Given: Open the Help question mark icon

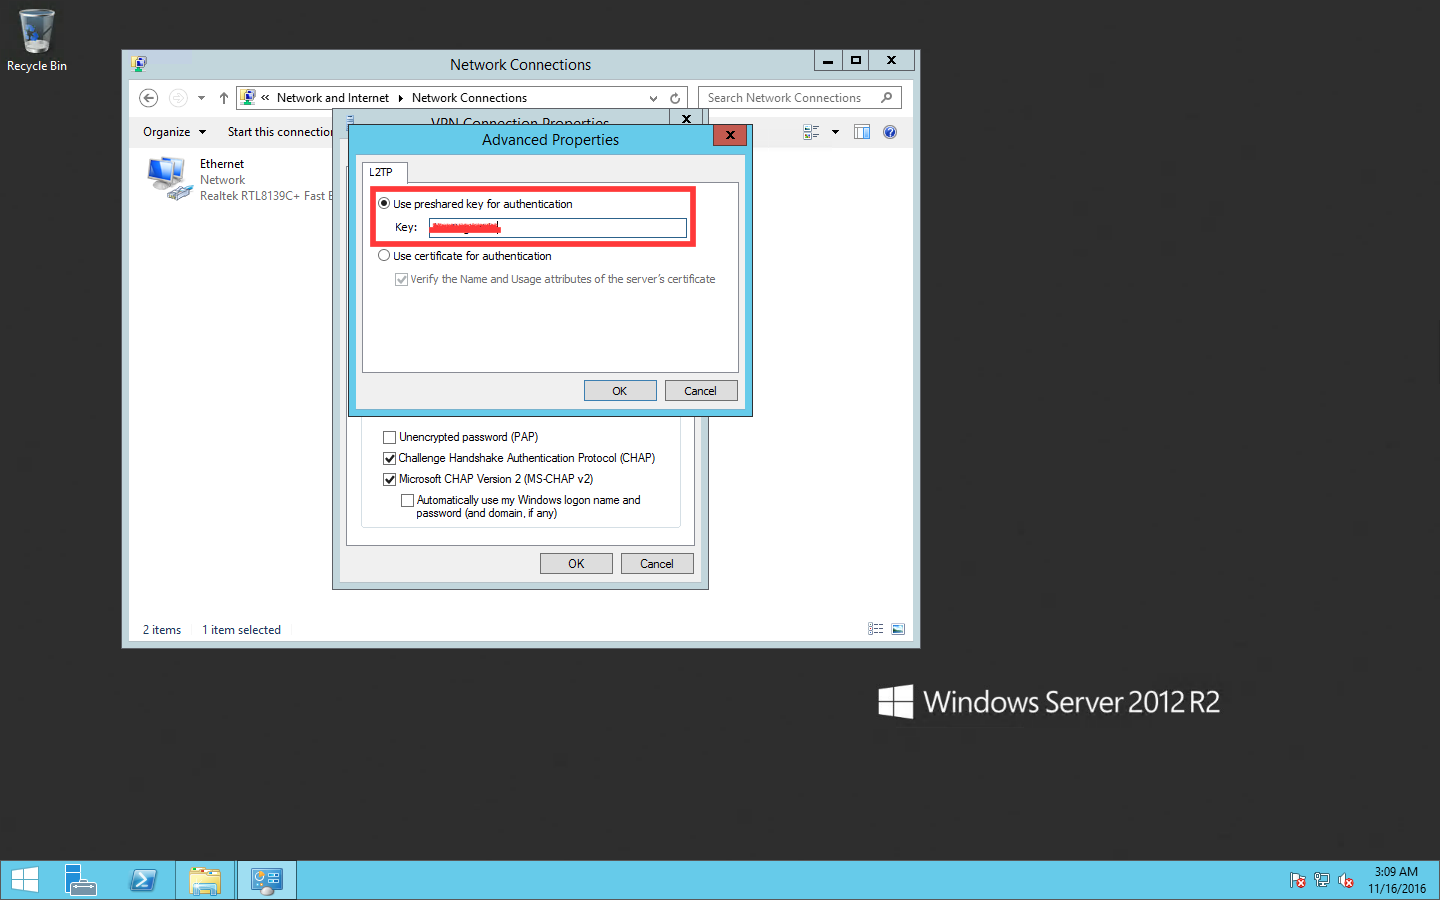Looking at the screenshot, I should (x=890, y=132).
